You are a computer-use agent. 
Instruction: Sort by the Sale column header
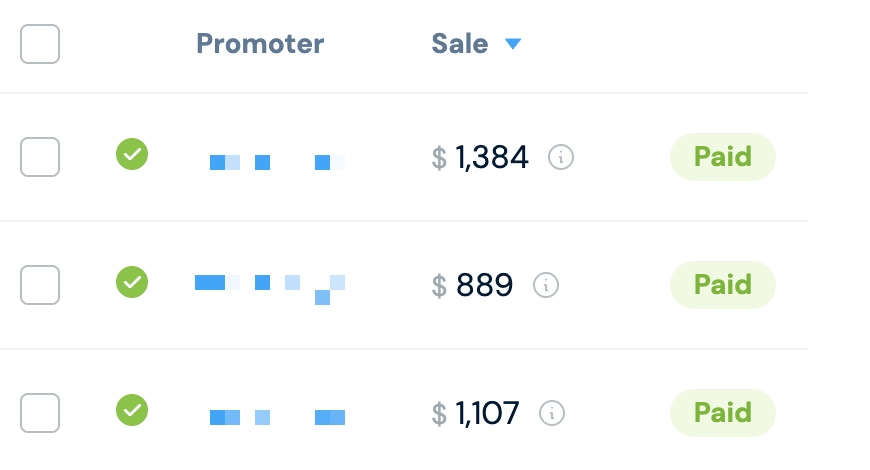coord(460,44)
